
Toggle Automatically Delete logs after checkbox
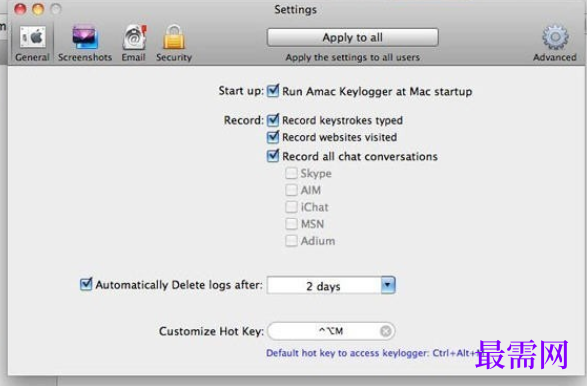coord(86,284)
